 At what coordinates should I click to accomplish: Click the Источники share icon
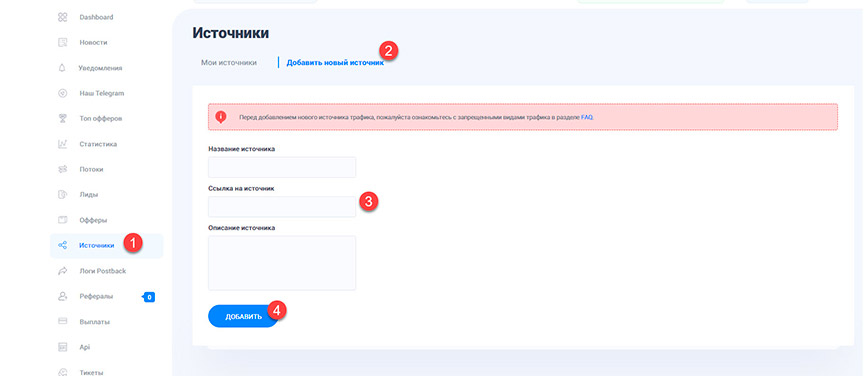(62, 245)
